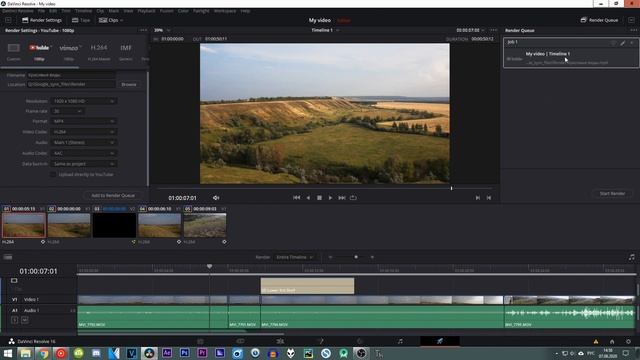Open Chrome from the taskbar
640x360 pixels.
click(x=43, y=353)
